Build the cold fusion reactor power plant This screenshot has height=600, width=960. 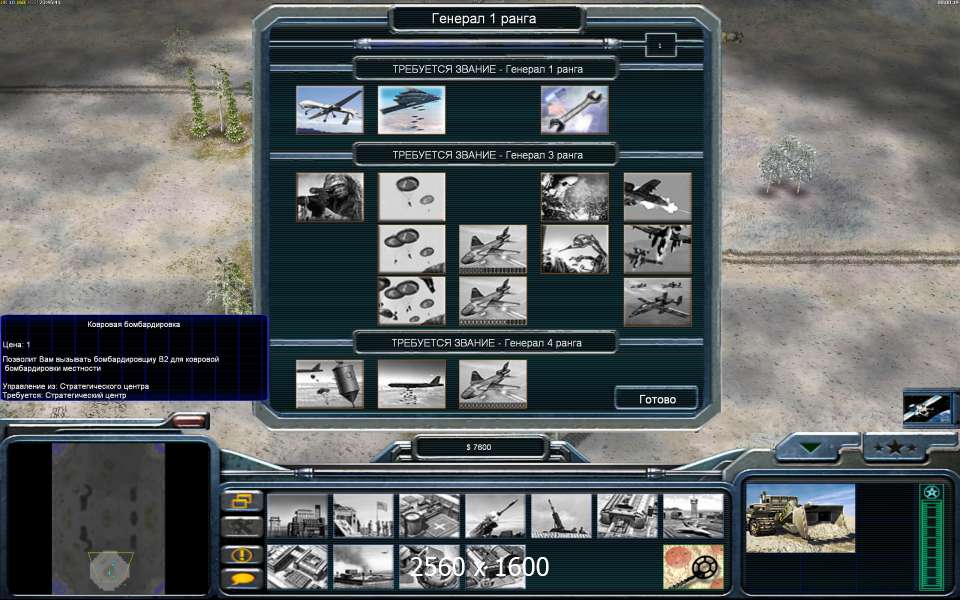click(x=297, y=516)
